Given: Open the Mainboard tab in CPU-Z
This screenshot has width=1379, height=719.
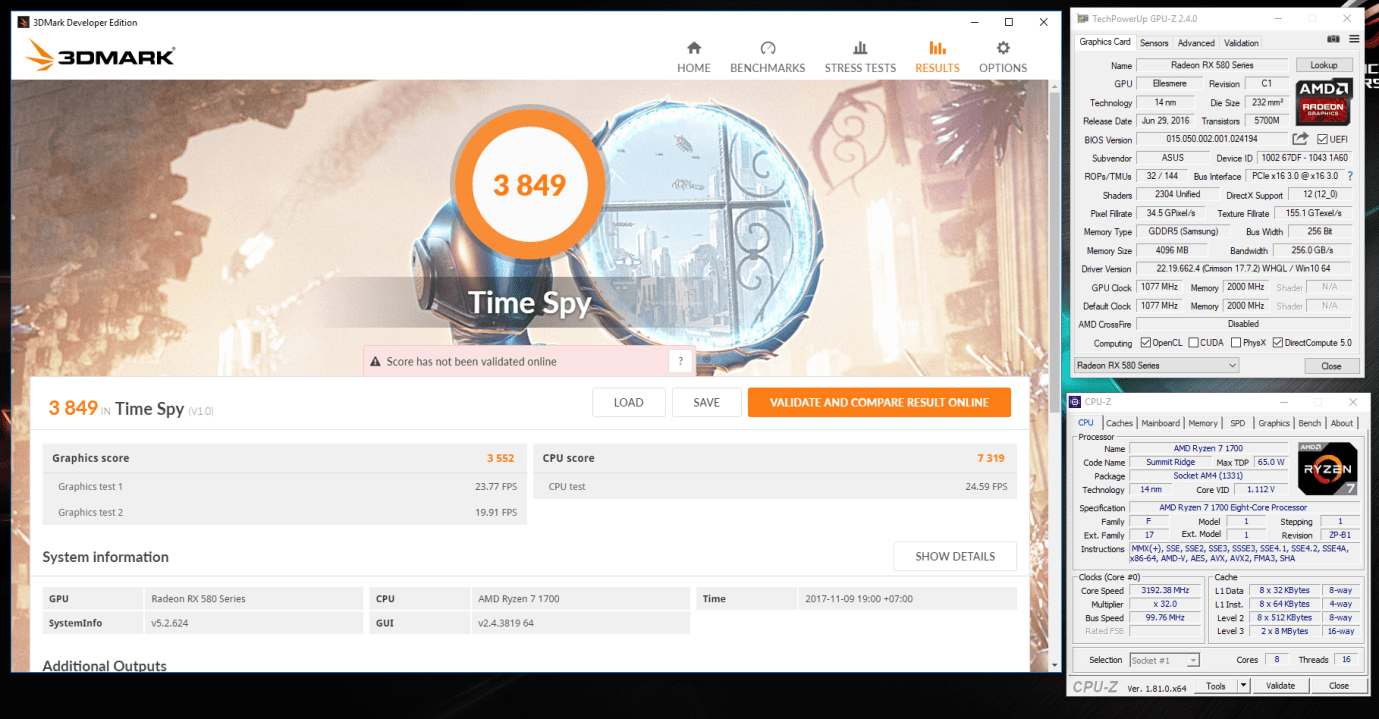Looking at the screenshot, I should click(x=1160, y=423).
